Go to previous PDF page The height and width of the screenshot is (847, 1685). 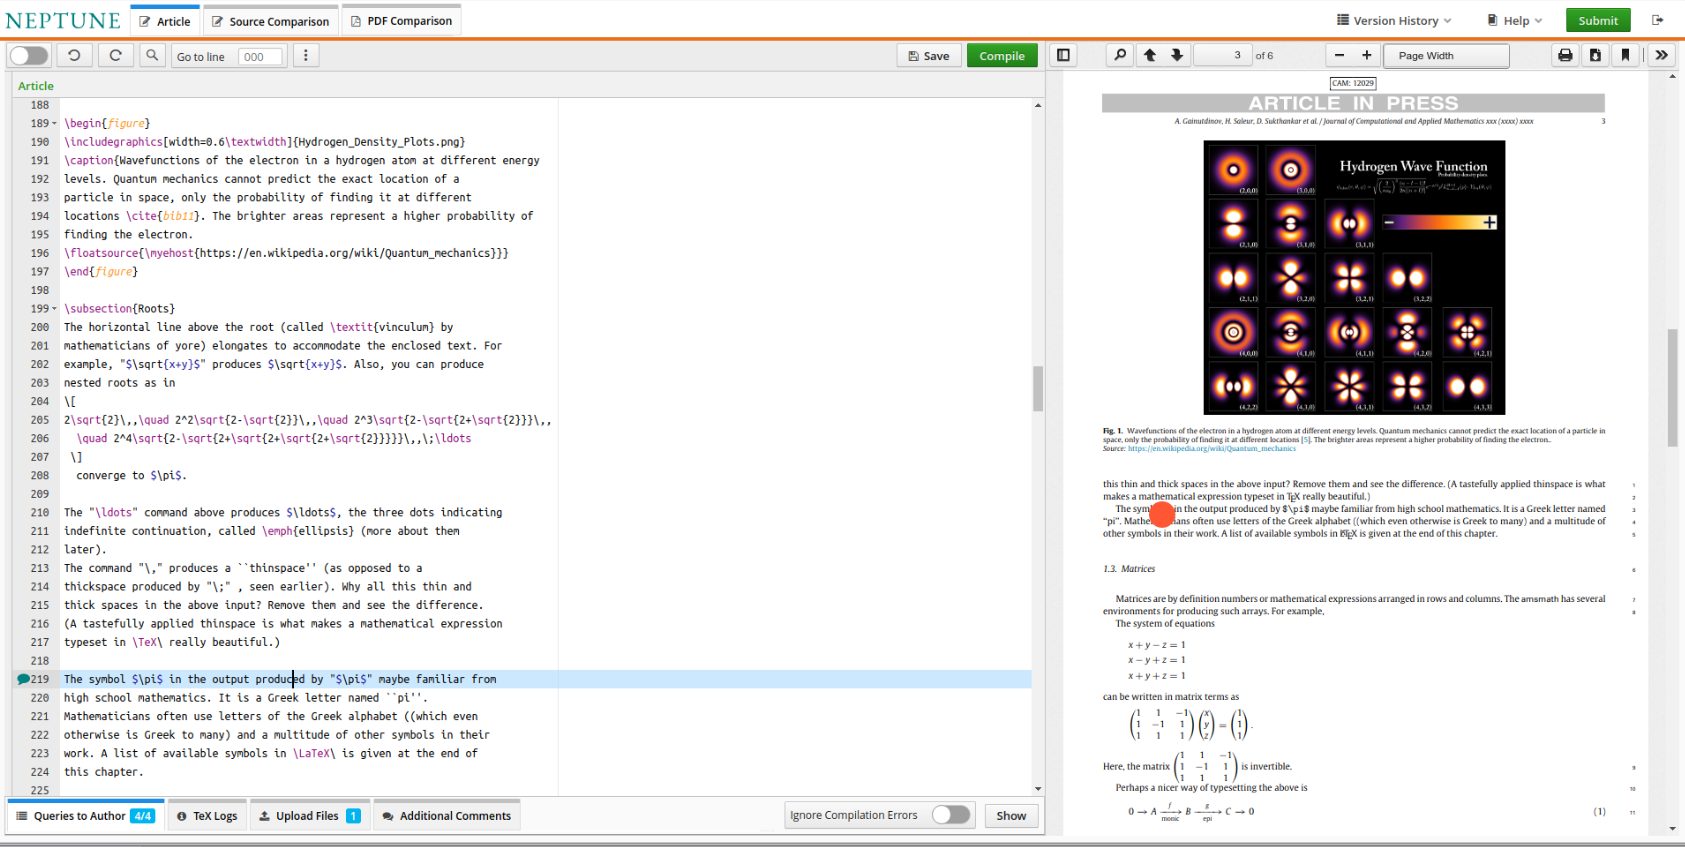click(1150, 56)
